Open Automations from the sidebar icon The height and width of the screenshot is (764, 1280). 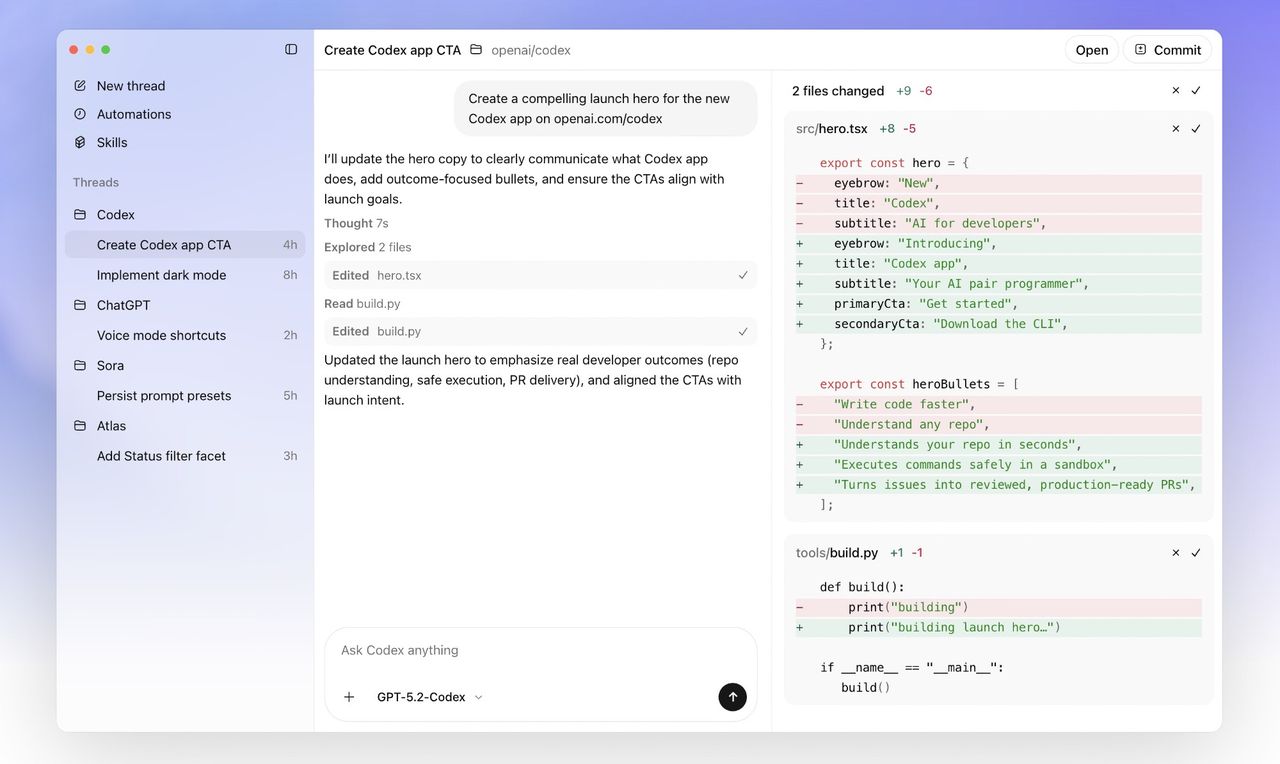[x=81, y=113]
